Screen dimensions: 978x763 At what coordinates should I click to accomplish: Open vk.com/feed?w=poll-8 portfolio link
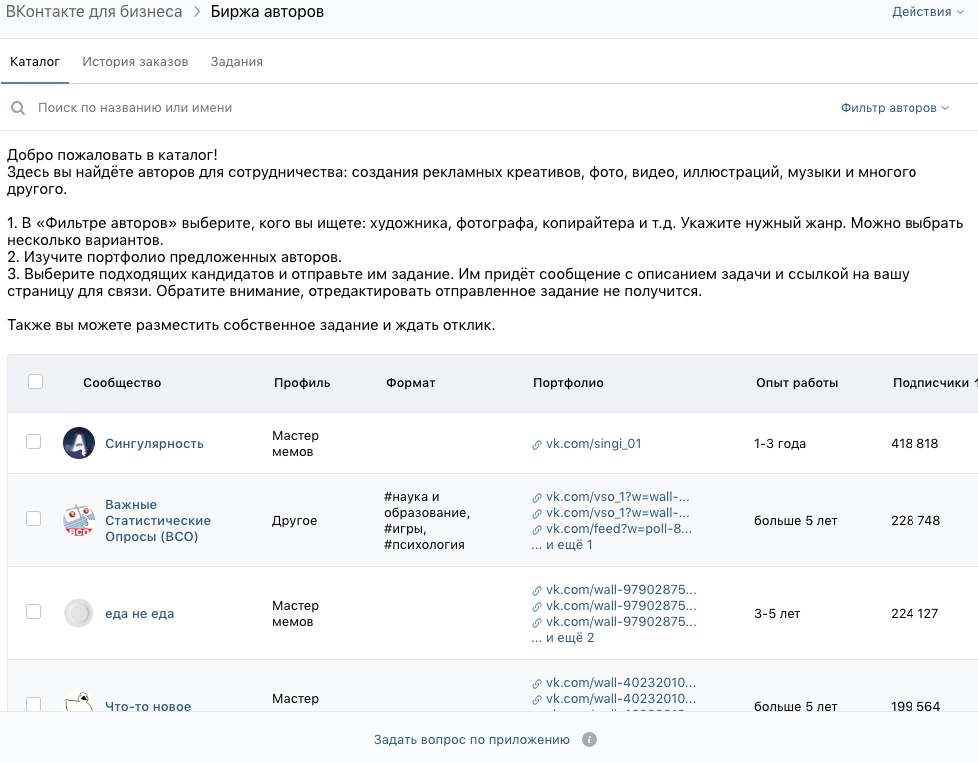[619, 528]
